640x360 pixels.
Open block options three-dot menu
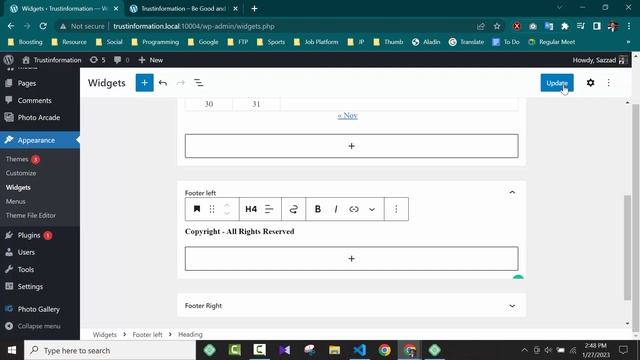click(396, 209)
